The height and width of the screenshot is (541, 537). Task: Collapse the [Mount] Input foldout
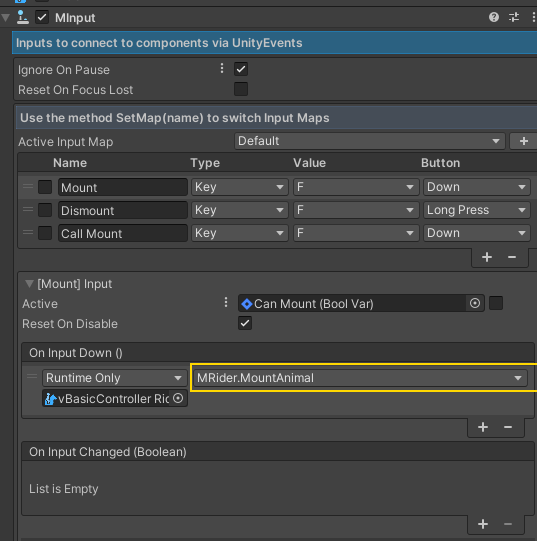[x=29, y=284]
